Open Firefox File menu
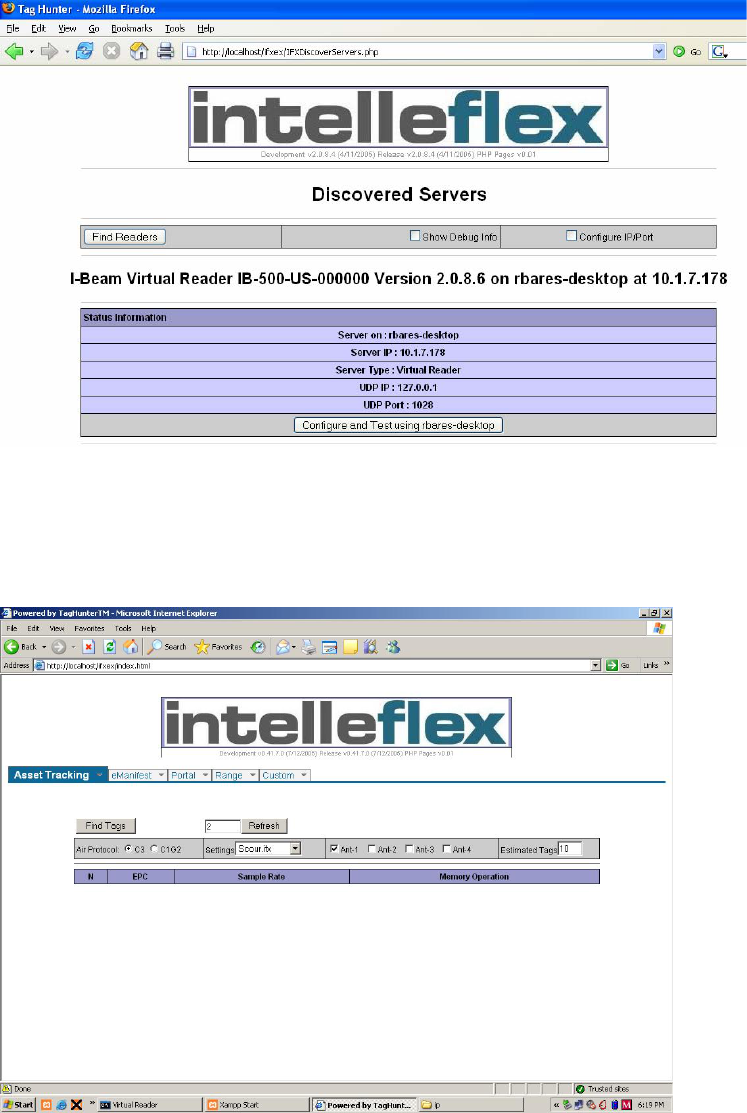 (x=13, y=28)
